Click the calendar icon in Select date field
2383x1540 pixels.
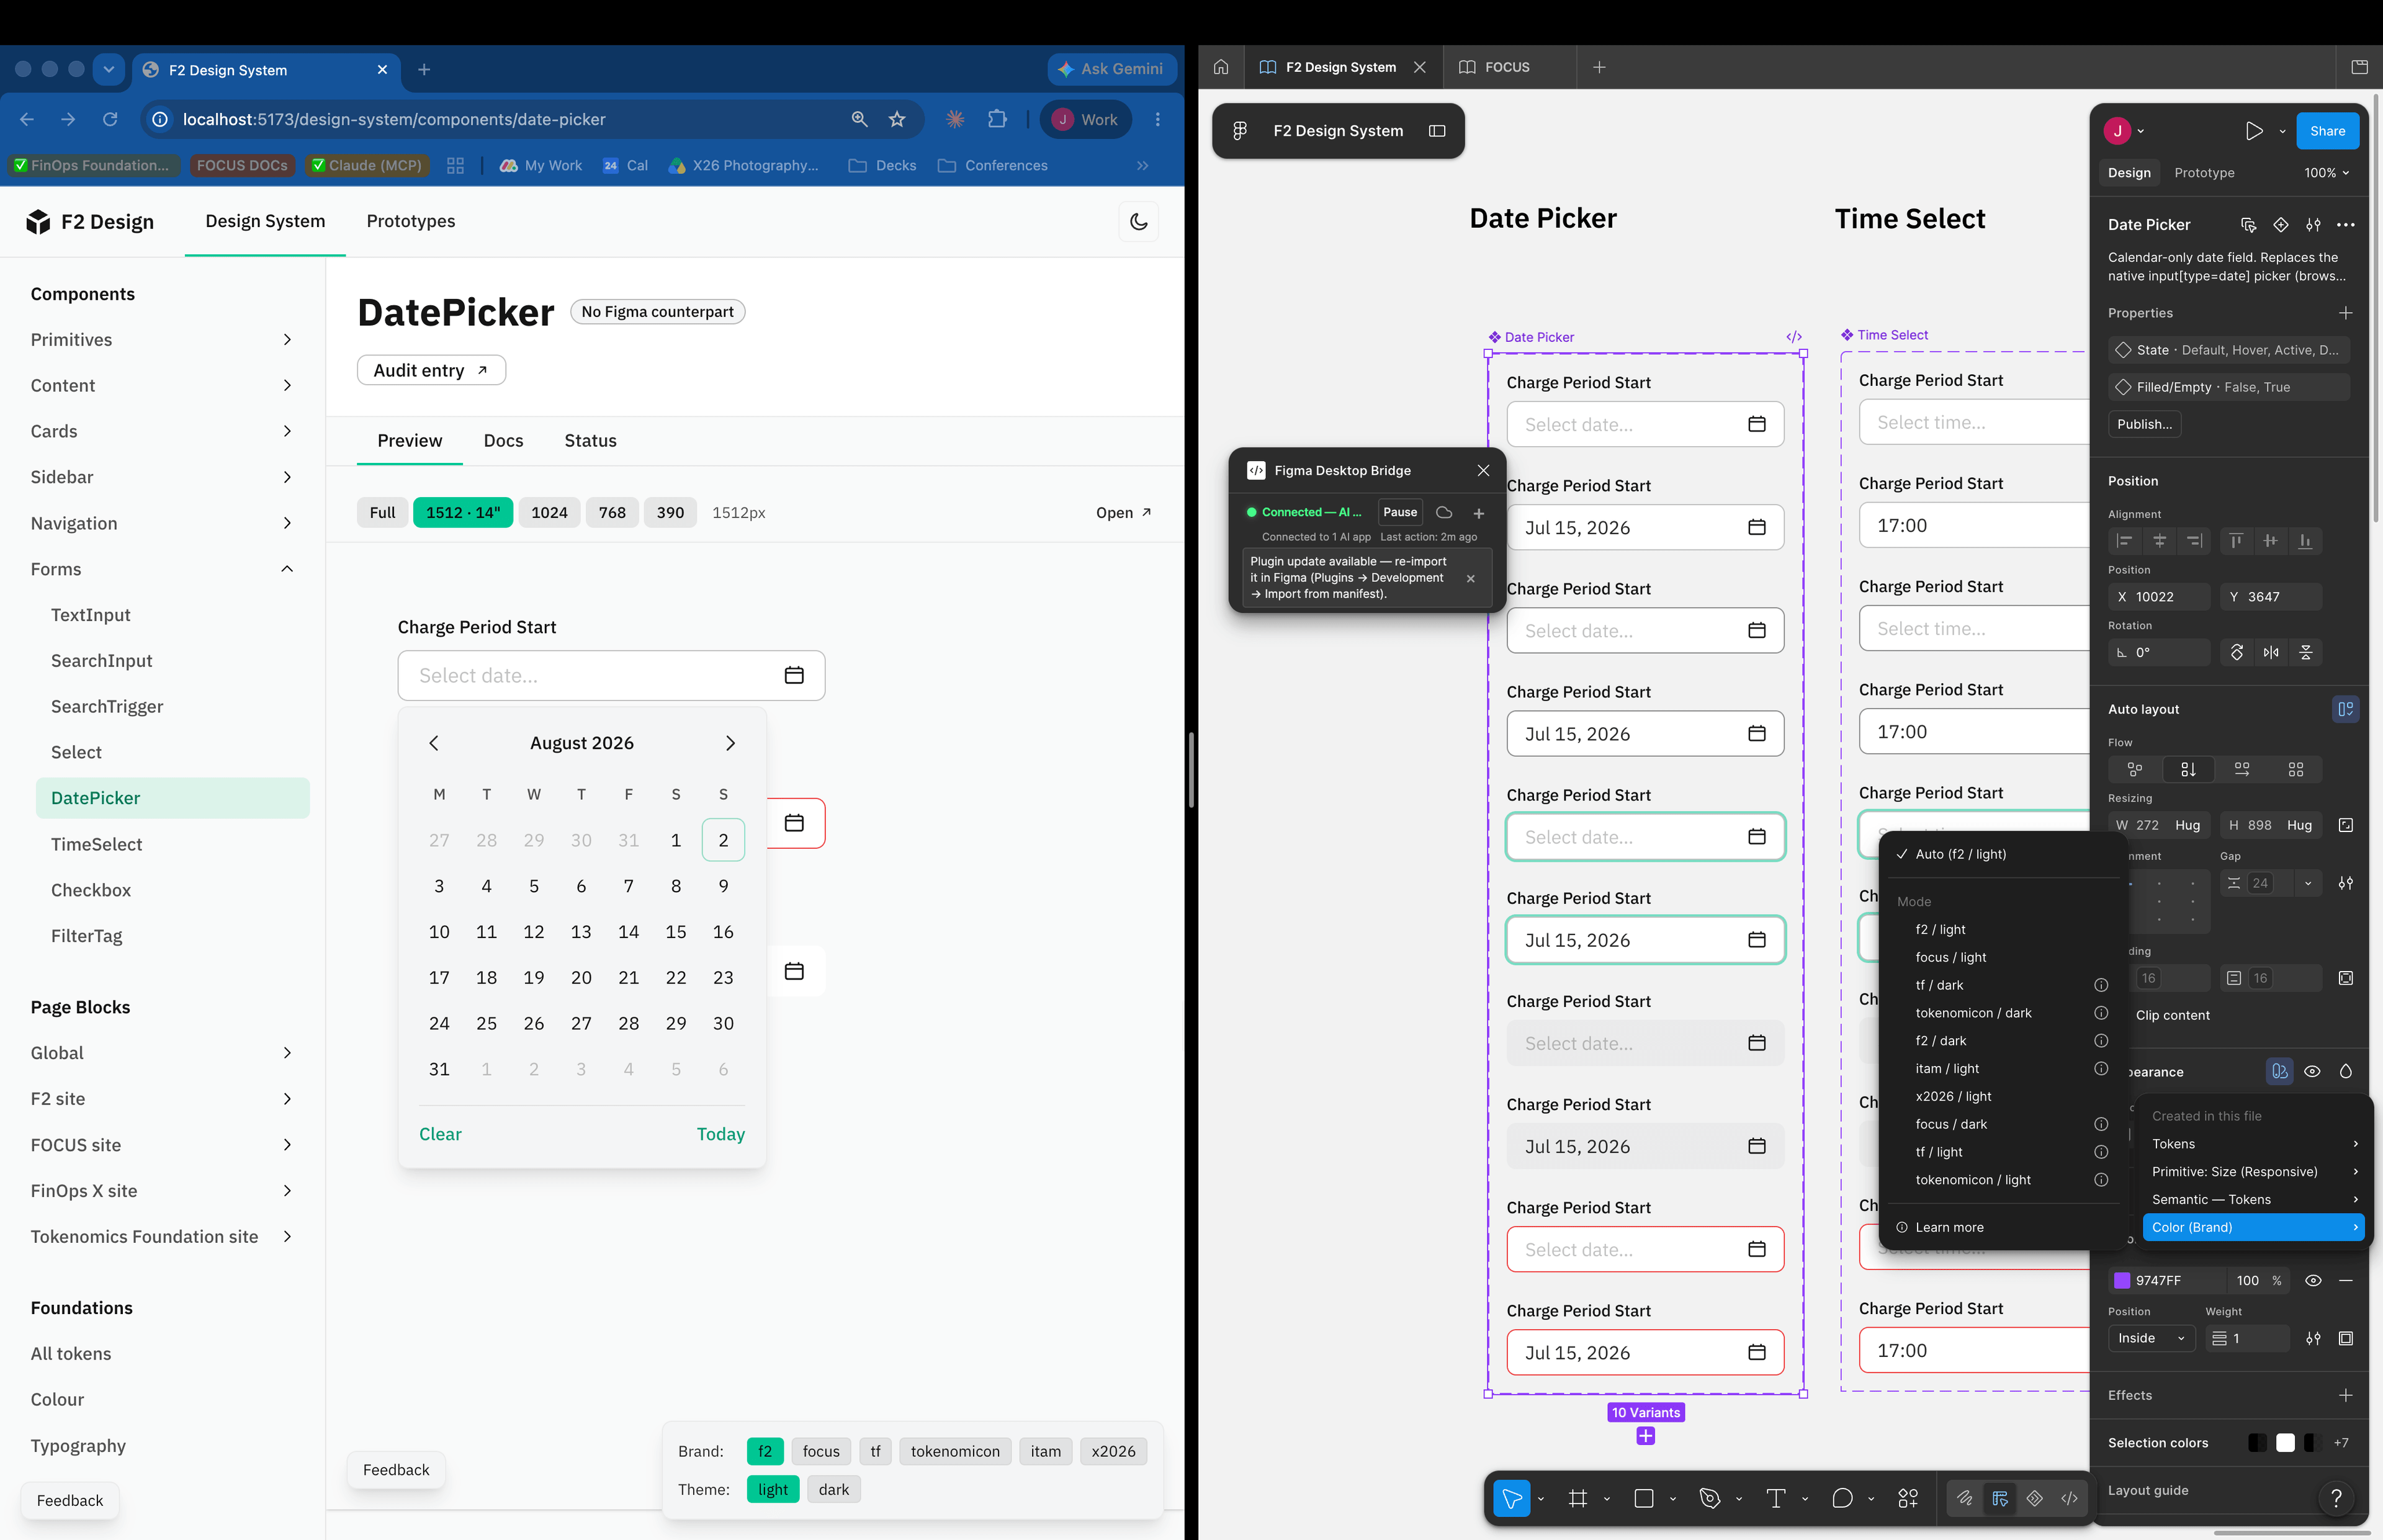(794, 676)
